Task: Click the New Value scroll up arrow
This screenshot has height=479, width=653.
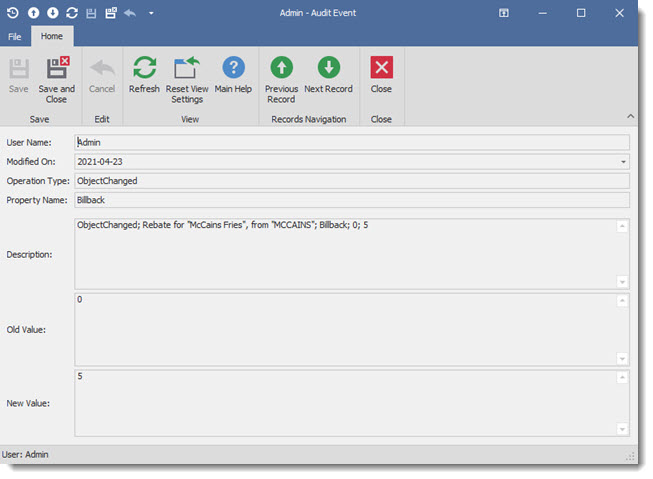Action: pos(622,377)
